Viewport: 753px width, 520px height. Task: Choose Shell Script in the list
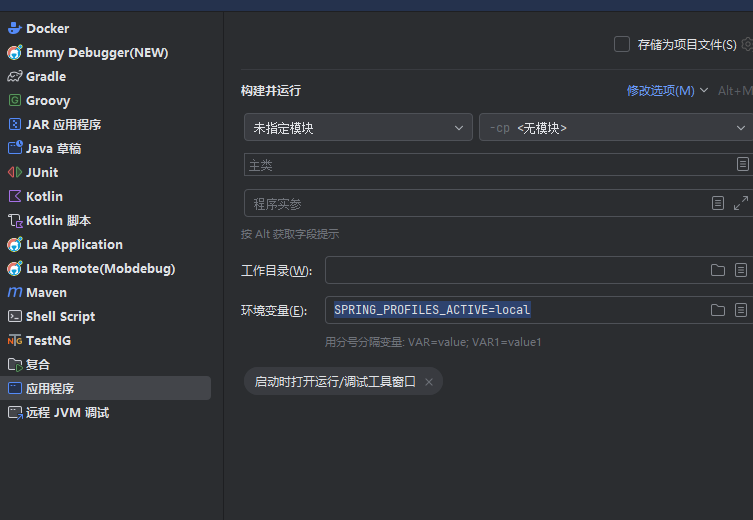[106, 316]
